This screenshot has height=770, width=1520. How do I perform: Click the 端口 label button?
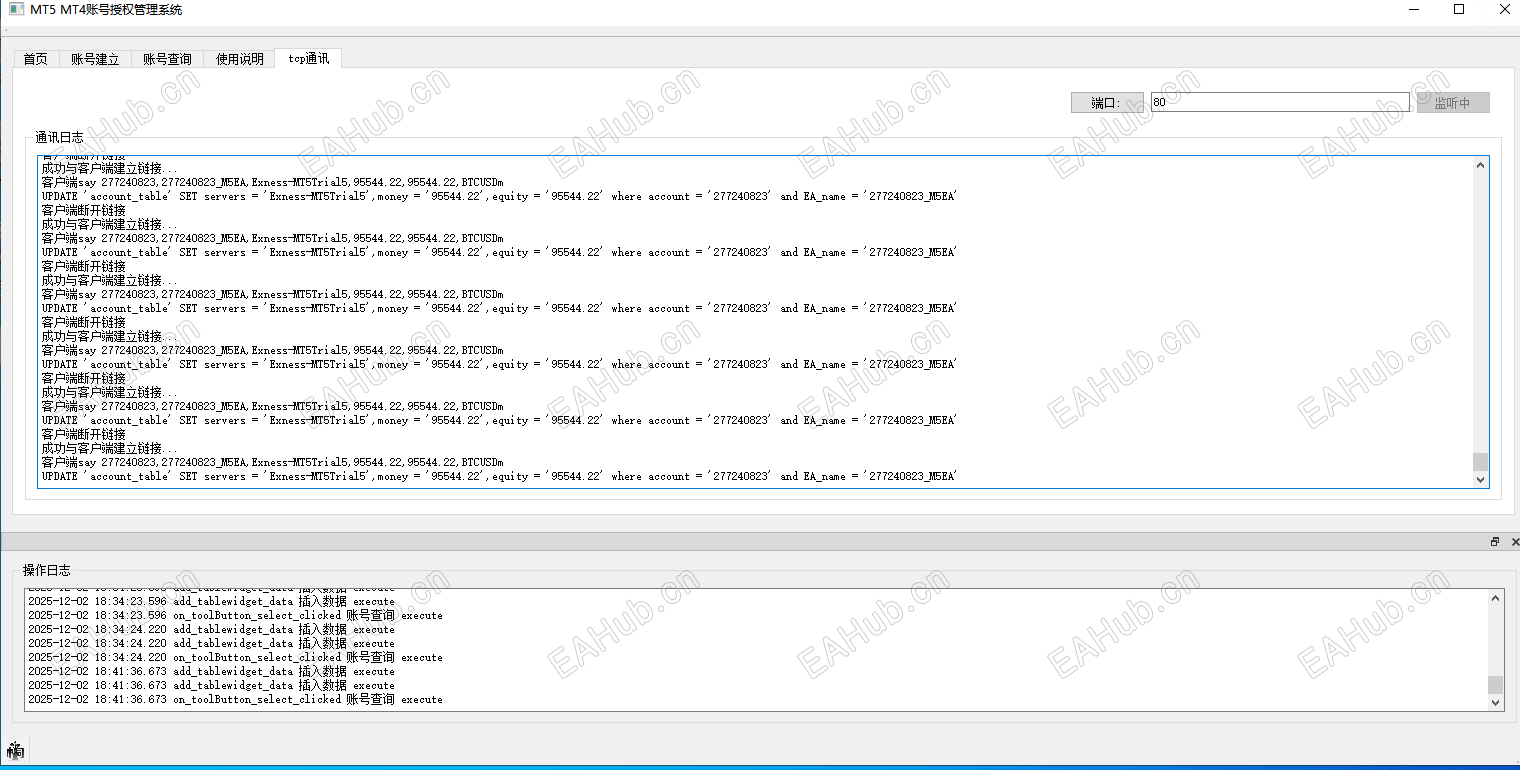coord(1108,101)
